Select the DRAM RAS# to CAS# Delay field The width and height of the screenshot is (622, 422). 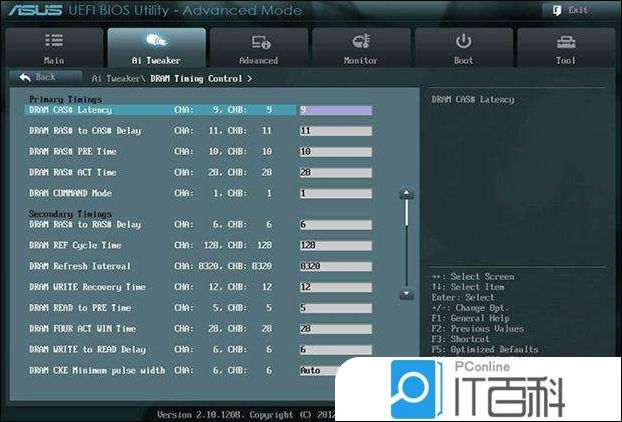coord(336,131)
